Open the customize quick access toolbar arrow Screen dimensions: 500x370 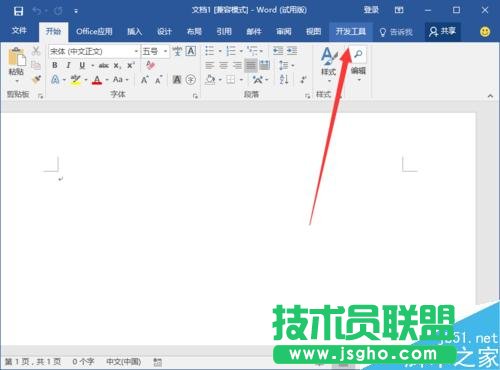coord(76,12)
